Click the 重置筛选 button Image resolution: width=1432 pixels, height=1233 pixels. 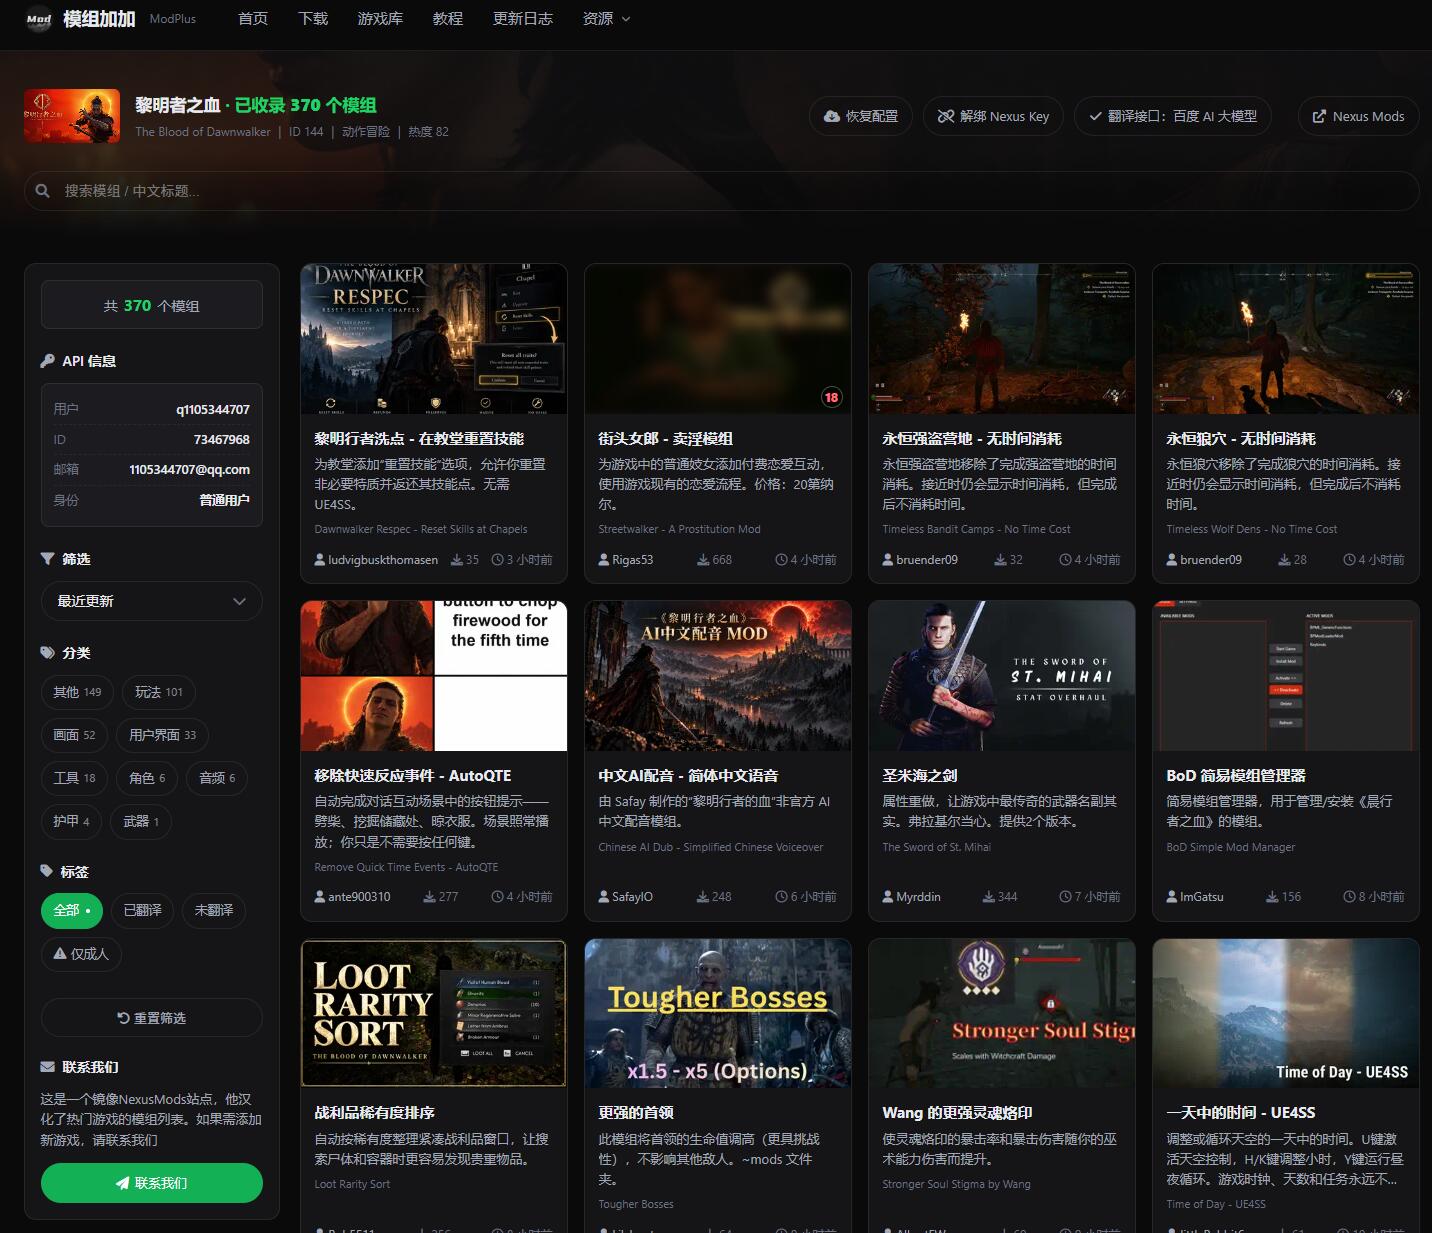click(152, 1018)
